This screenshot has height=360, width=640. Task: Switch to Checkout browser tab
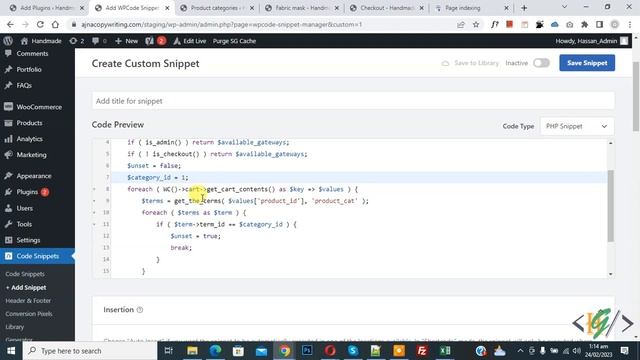click(386, 8)
